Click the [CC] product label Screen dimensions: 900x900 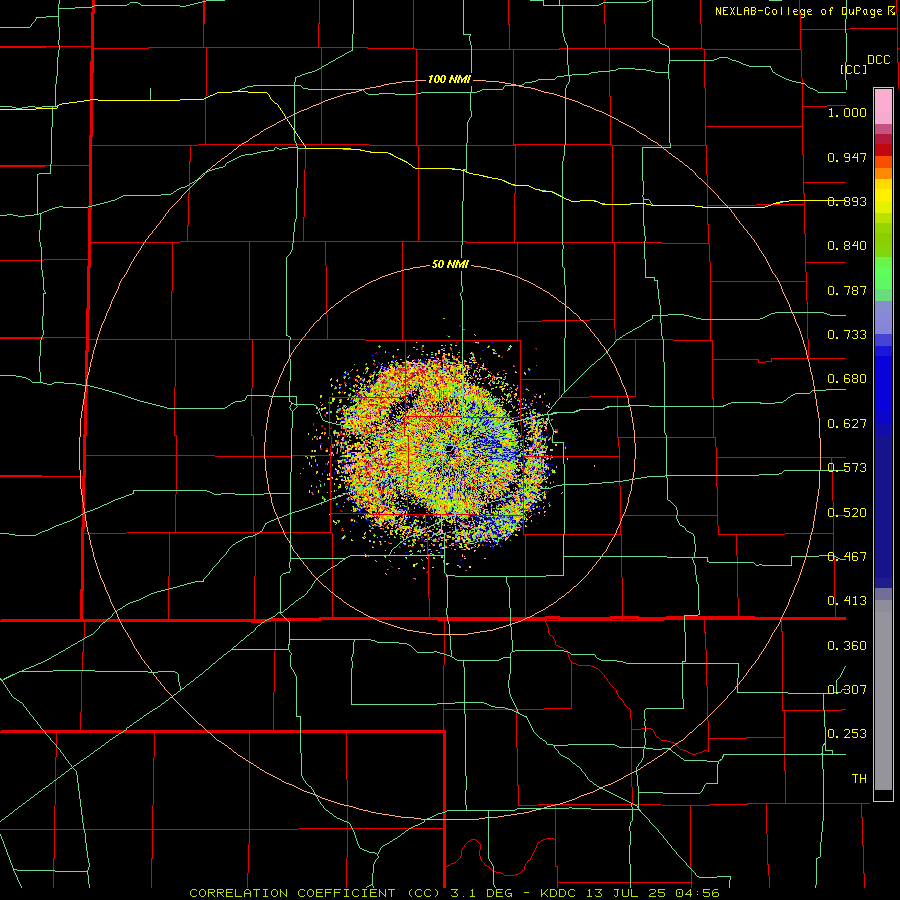[854, 69]
